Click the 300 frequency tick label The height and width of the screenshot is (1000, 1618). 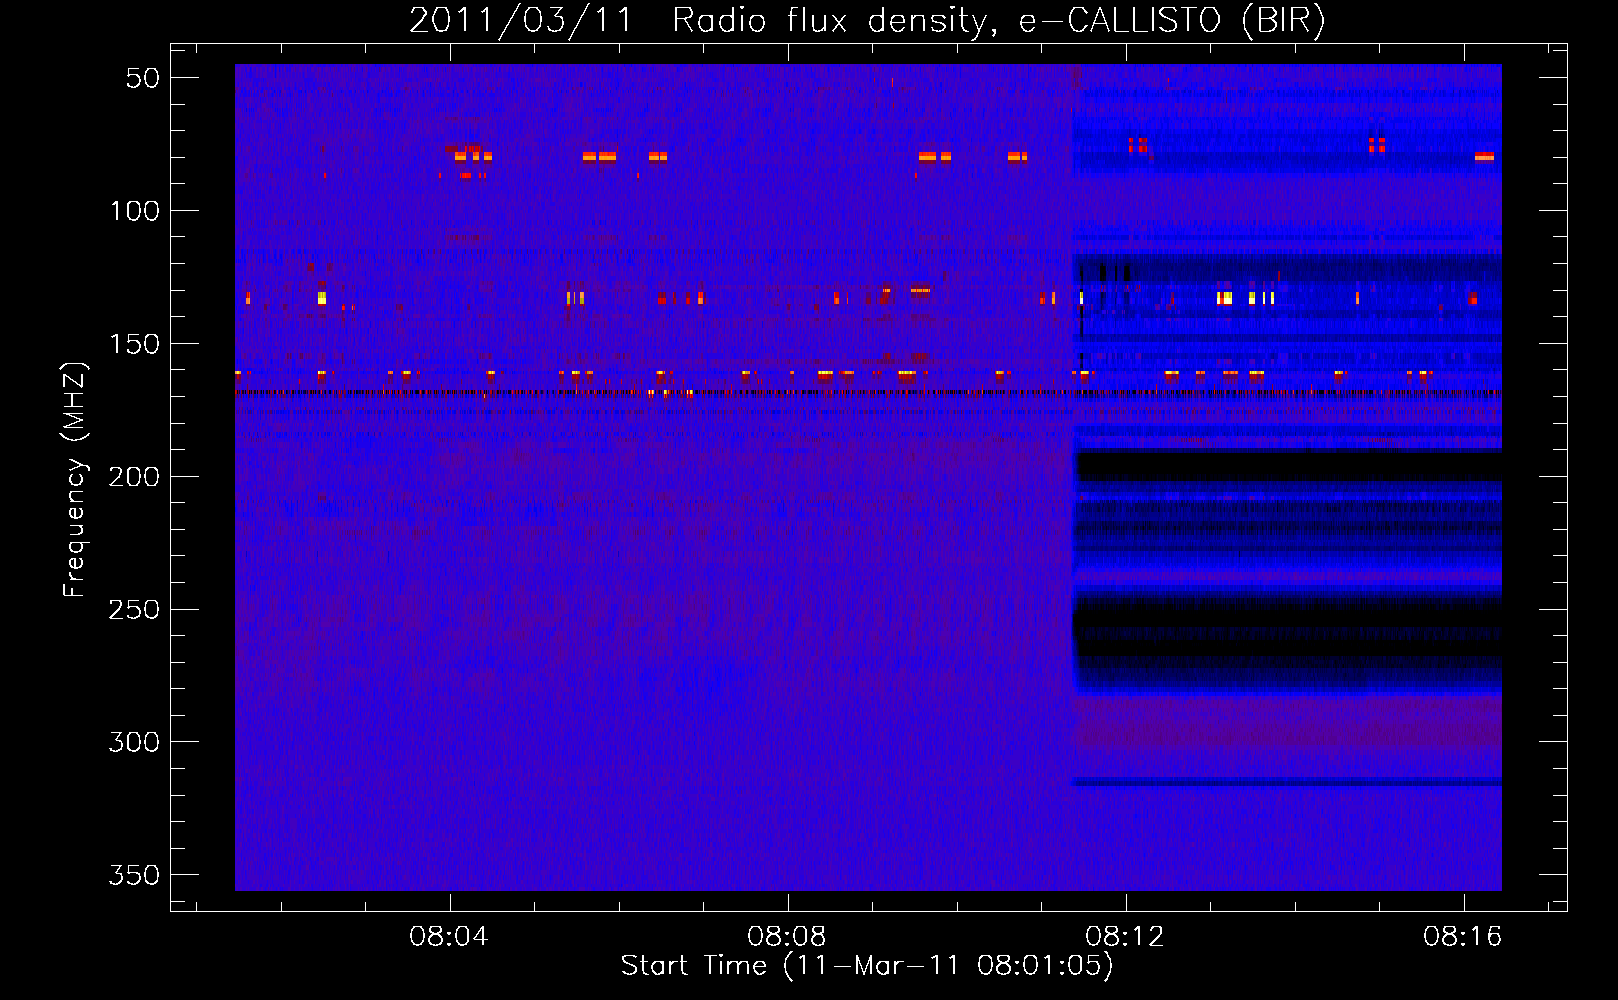134,742
